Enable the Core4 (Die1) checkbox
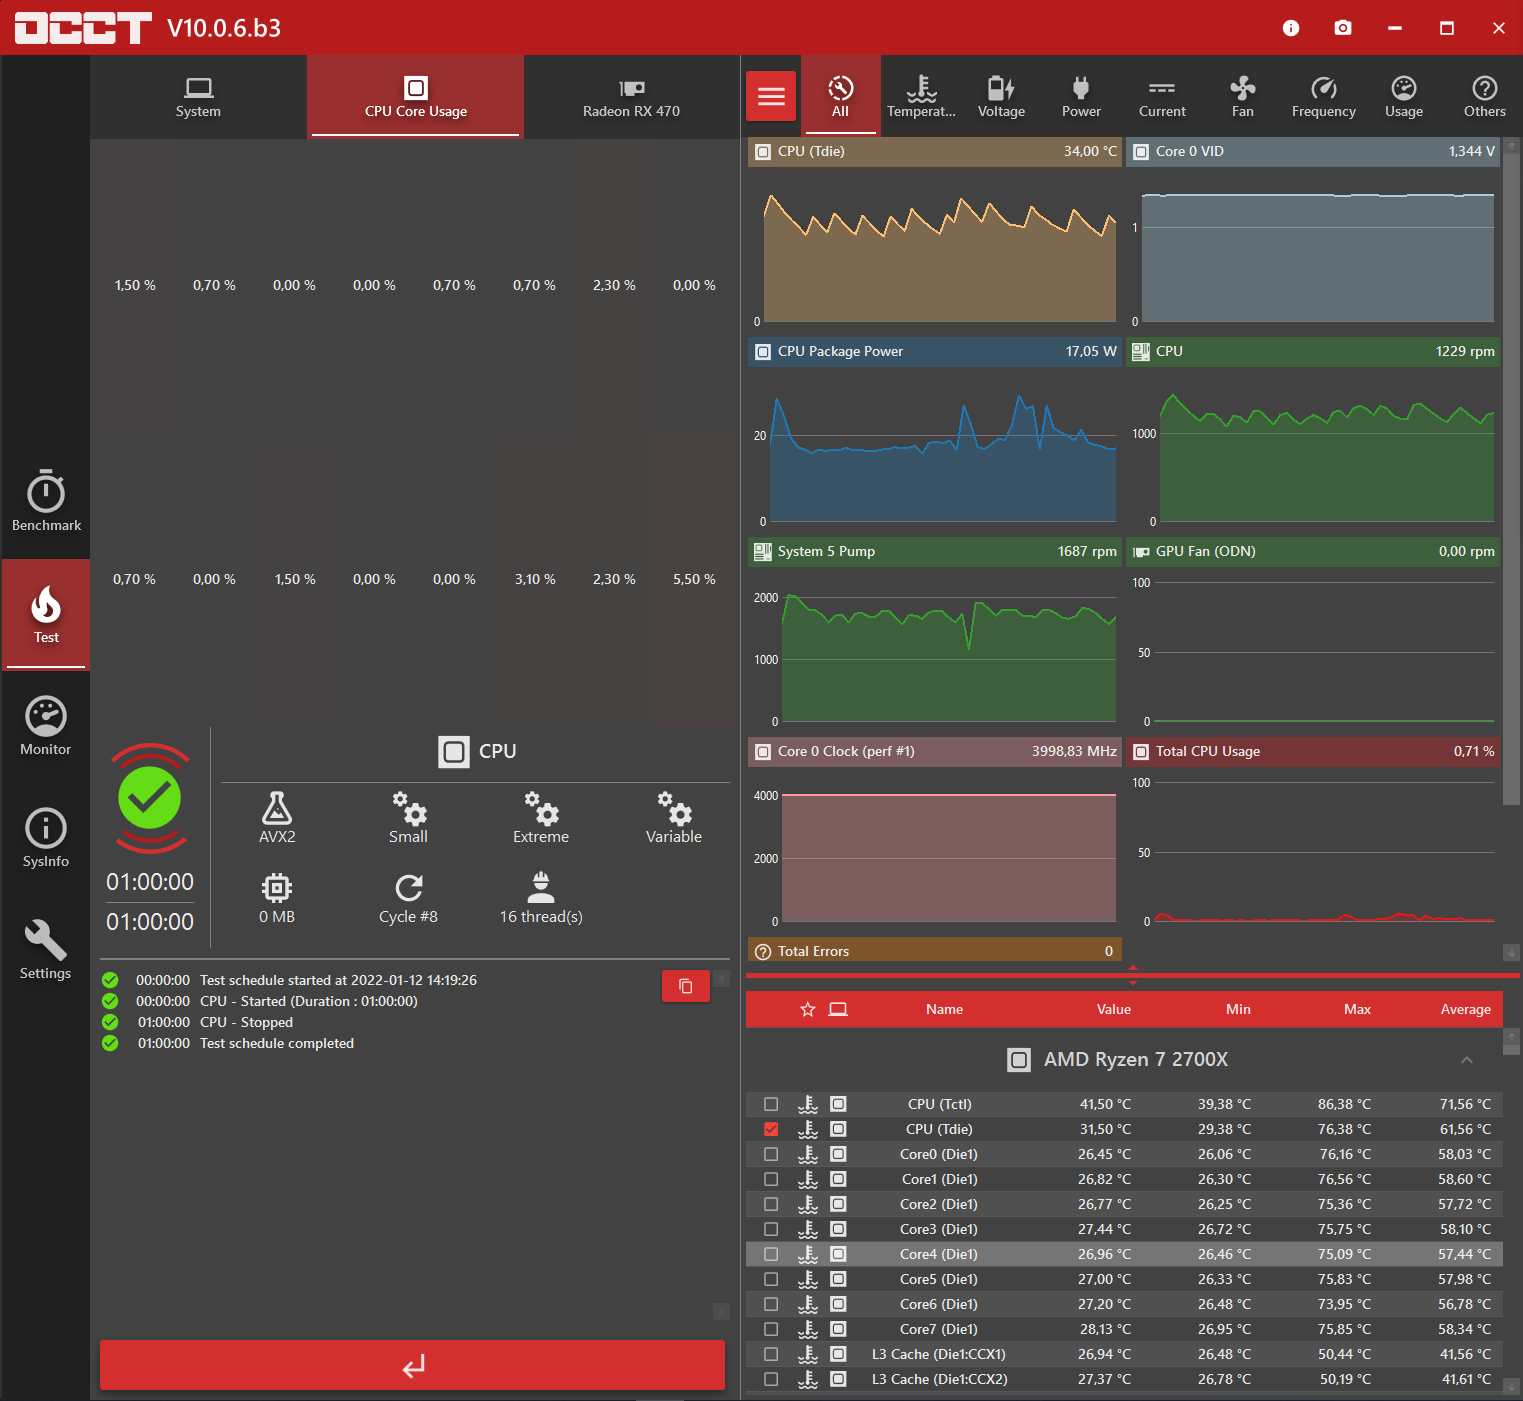This screenshot has width=1523, height=1401. (x=771, y=1254)
